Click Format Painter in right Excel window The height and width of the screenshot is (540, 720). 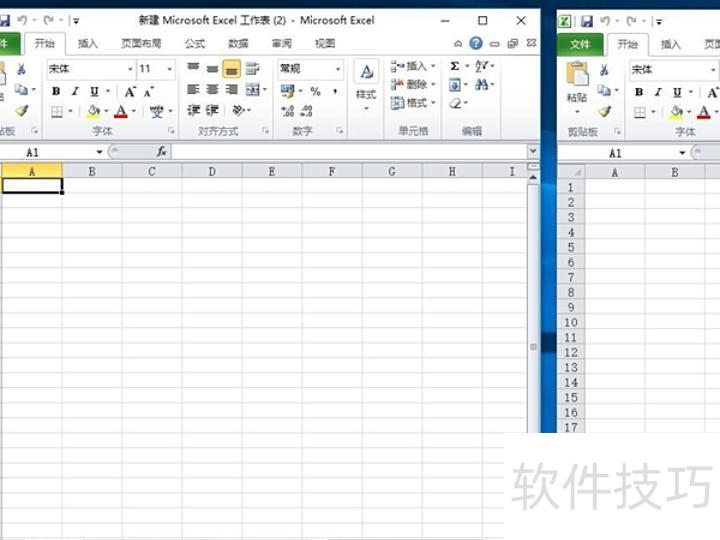click(604, 112)
